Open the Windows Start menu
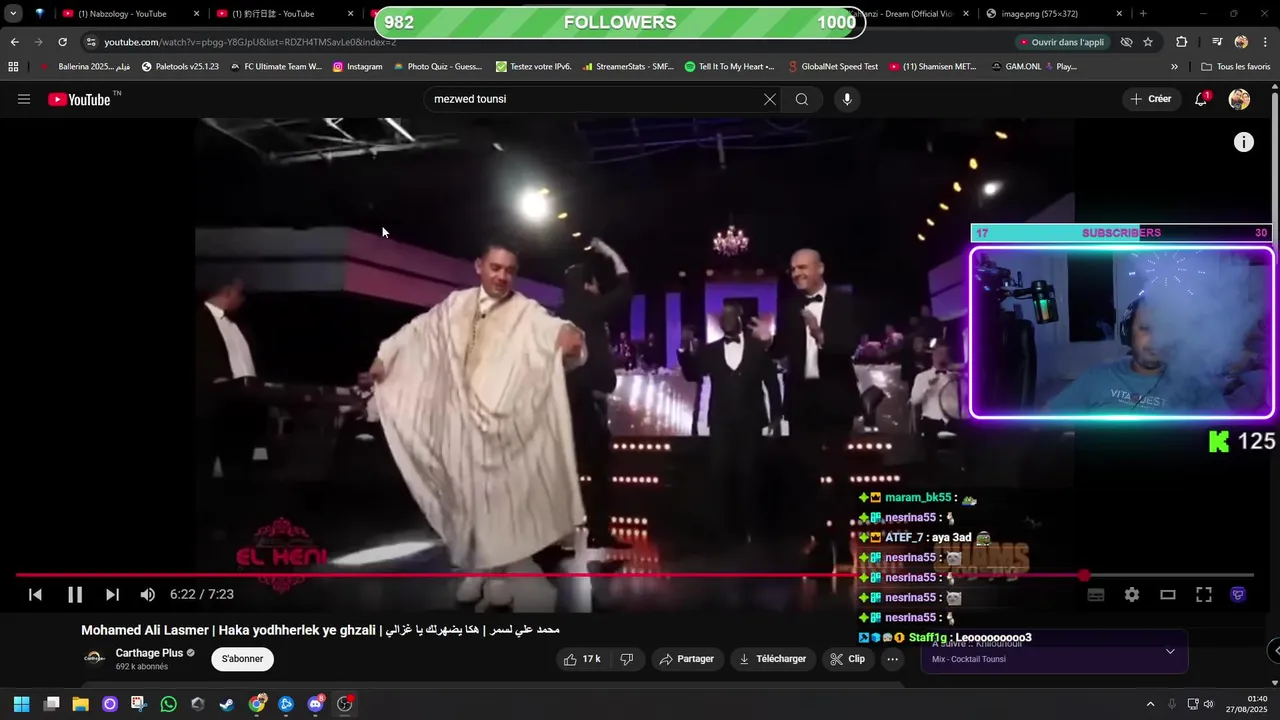 pyautogui.click(x=21, y=704)
